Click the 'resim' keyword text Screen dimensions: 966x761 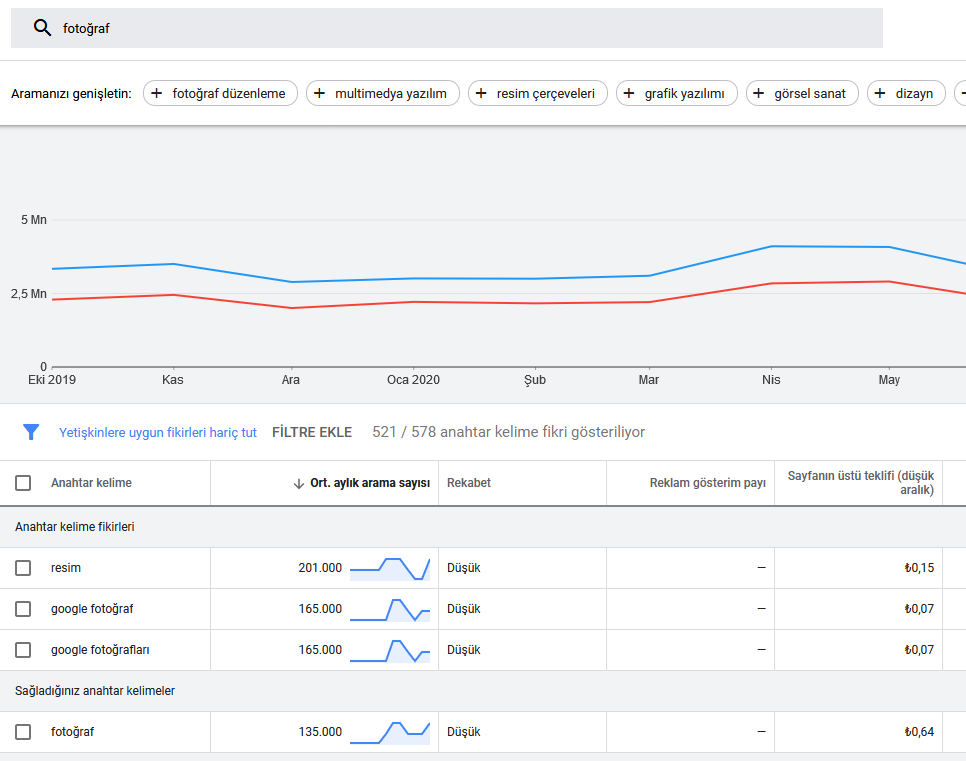click(66, 568)
